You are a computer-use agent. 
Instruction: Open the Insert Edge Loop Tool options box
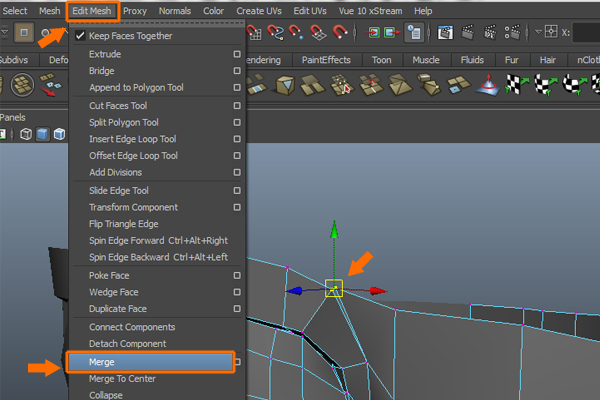coord(237,139)
